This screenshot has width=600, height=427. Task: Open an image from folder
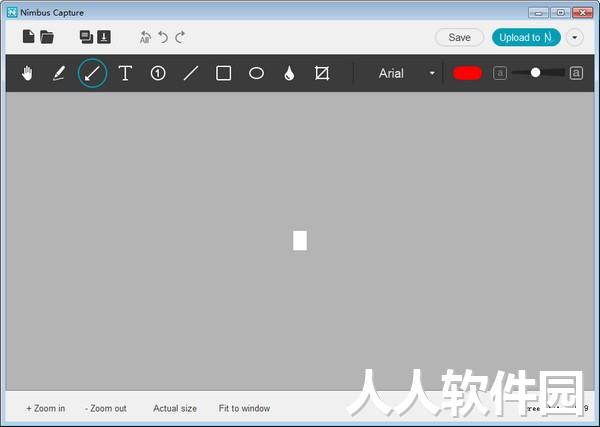(47, 37)
